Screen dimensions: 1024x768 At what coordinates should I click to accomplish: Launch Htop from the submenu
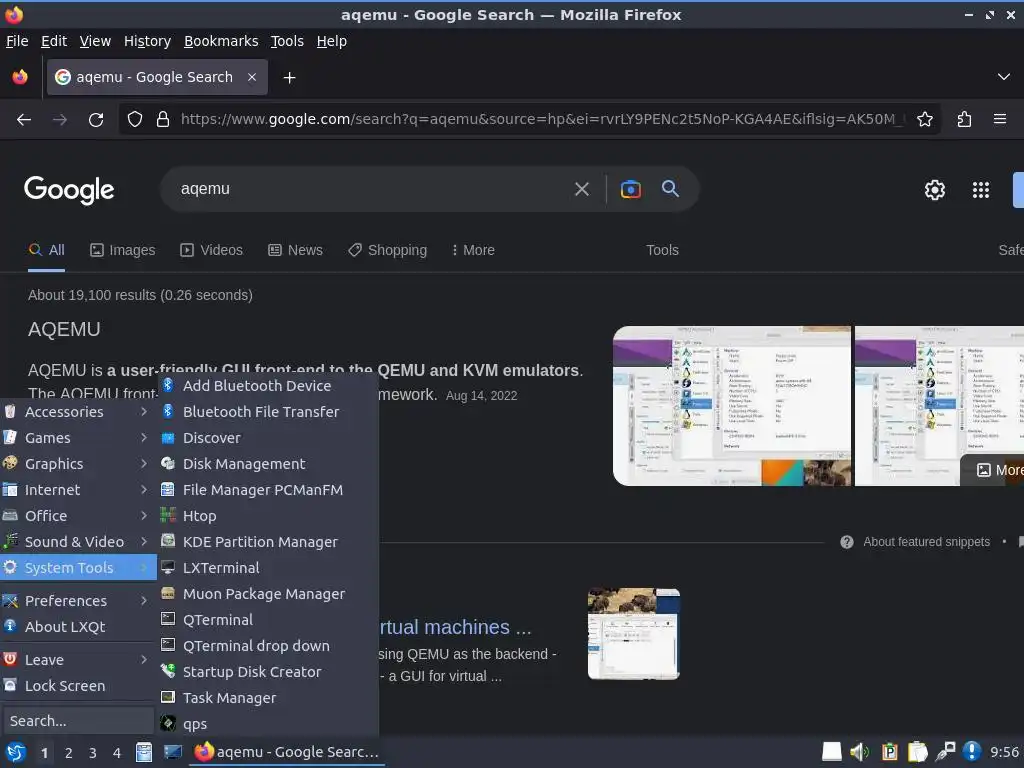[x=268, y=516]
